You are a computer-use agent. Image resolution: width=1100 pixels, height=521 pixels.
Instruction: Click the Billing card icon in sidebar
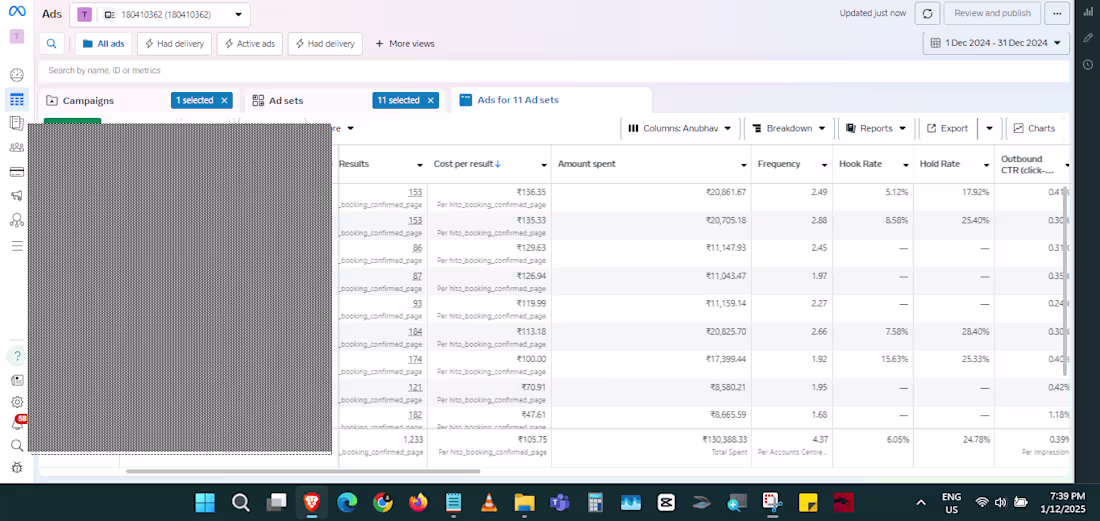(16, 171)
